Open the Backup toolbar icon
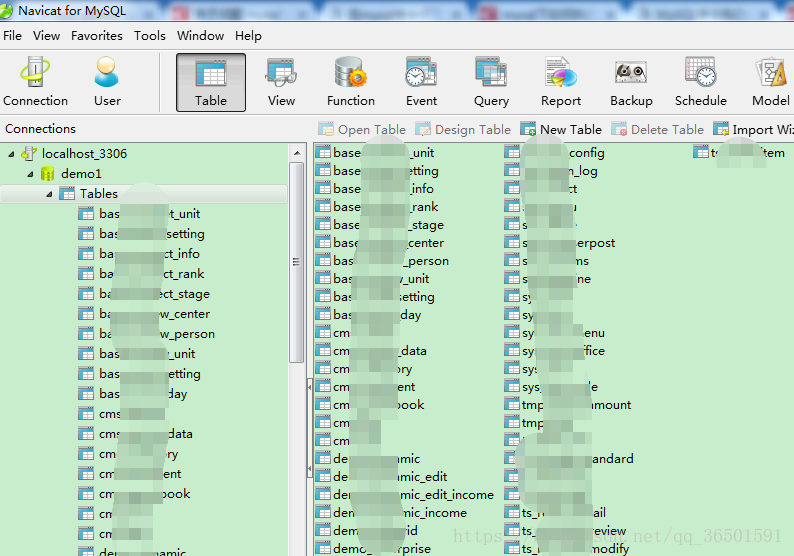 click(631, 81)
